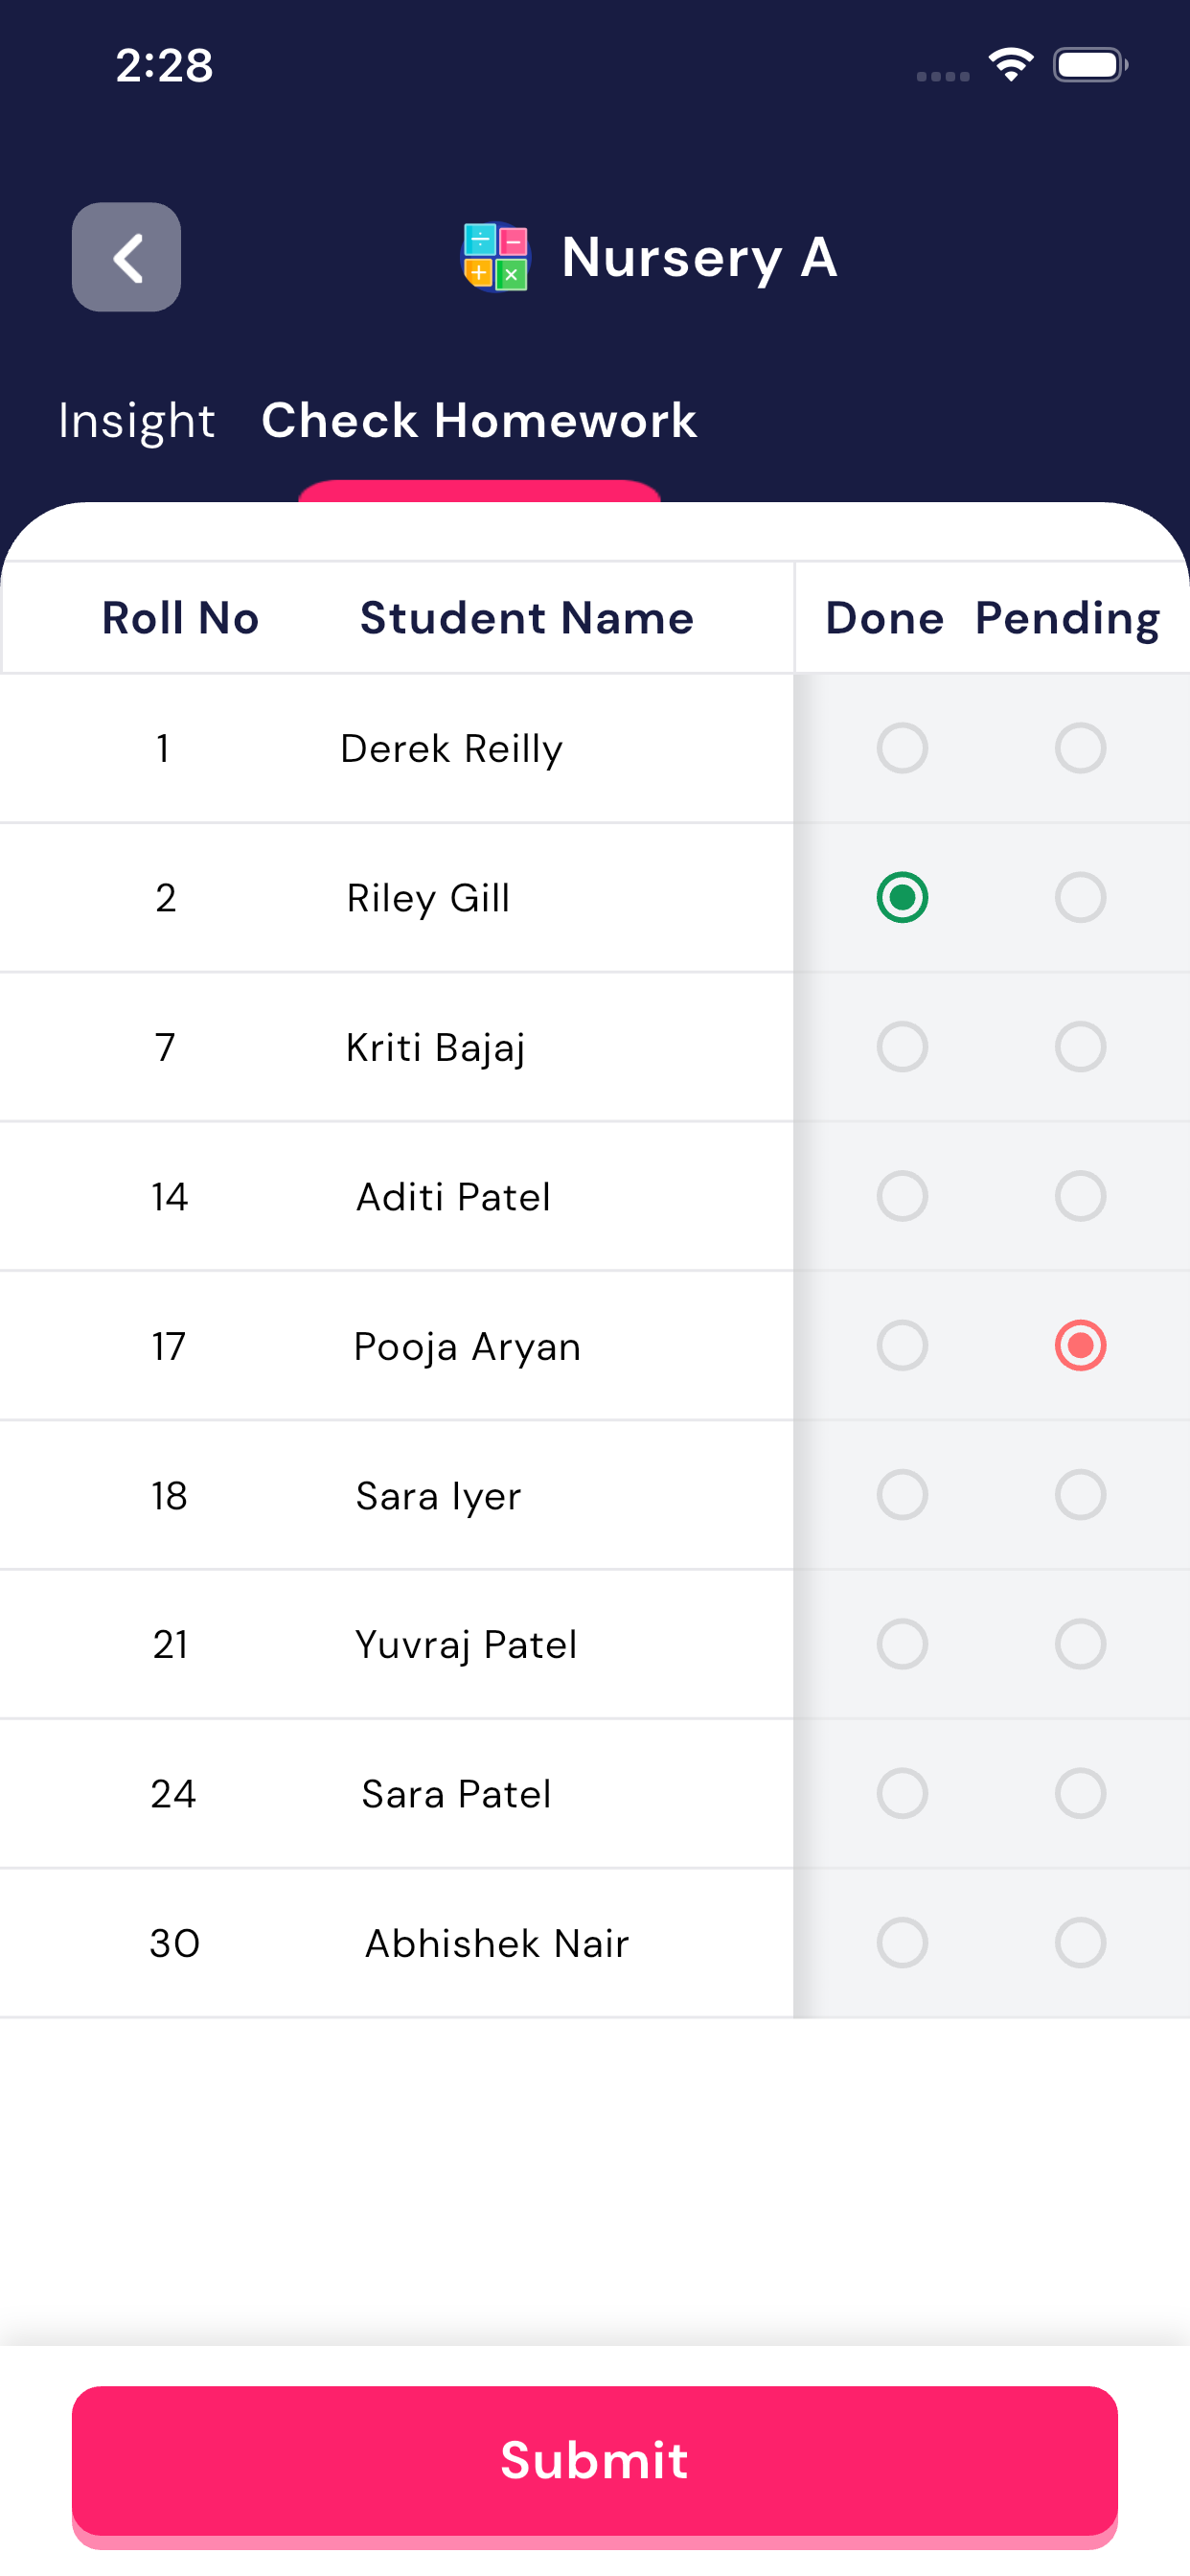Select Done for Sara Iyer
This screenshot has width=1190, height=2576.
[x=902, y=1495]
